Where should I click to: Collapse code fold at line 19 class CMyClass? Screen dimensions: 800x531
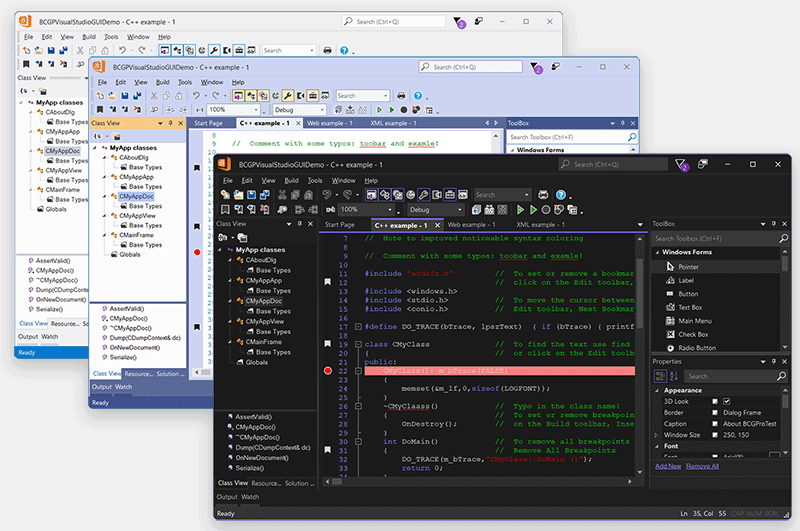point(358,344)
